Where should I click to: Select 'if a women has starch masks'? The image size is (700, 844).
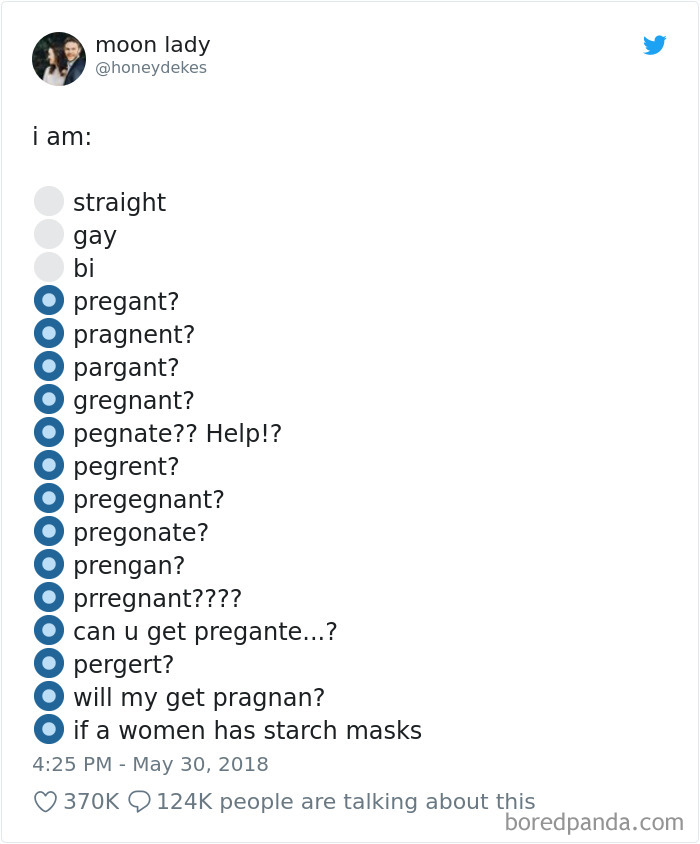pos(48,728)
